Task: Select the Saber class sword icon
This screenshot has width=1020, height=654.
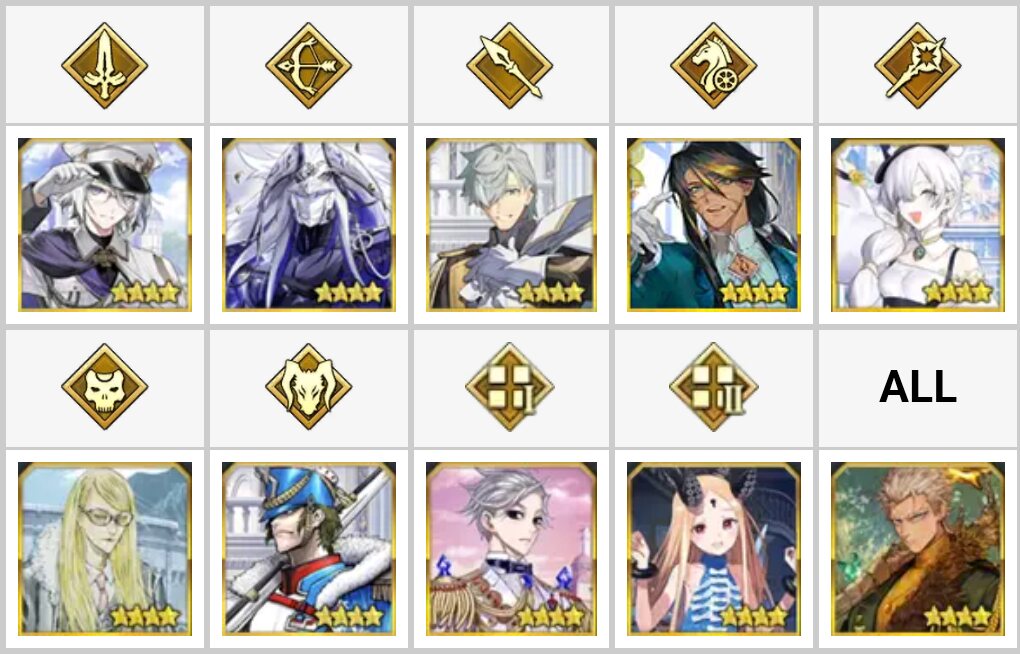Action: pos(105,65)
